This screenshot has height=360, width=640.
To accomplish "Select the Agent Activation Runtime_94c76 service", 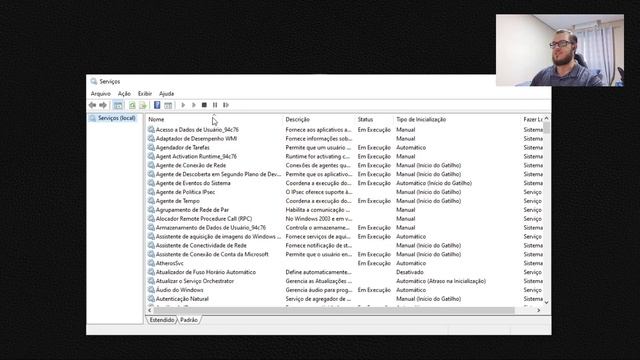I will (196, 156).
